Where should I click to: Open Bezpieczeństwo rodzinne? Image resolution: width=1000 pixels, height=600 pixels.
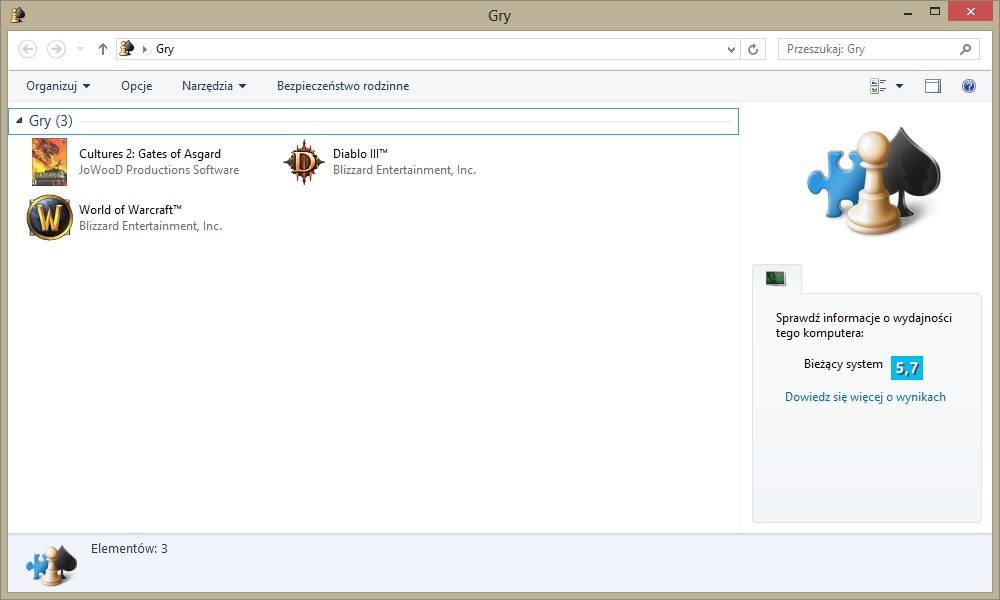pos(343,86)
